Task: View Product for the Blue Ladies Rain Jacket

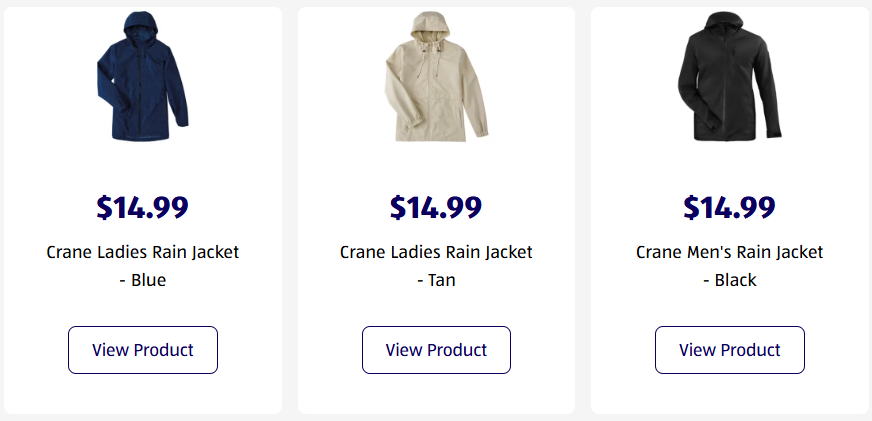Action: click(143, 350)
